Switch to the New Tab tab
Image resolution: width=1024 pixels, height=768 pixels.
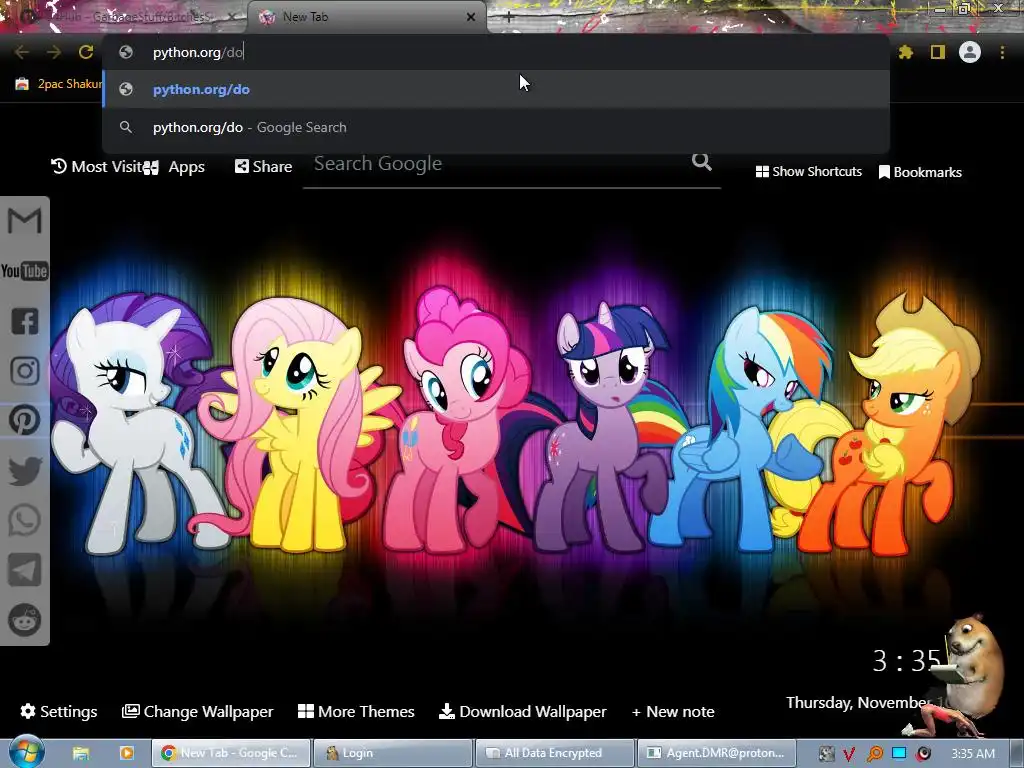coord(366,17)
